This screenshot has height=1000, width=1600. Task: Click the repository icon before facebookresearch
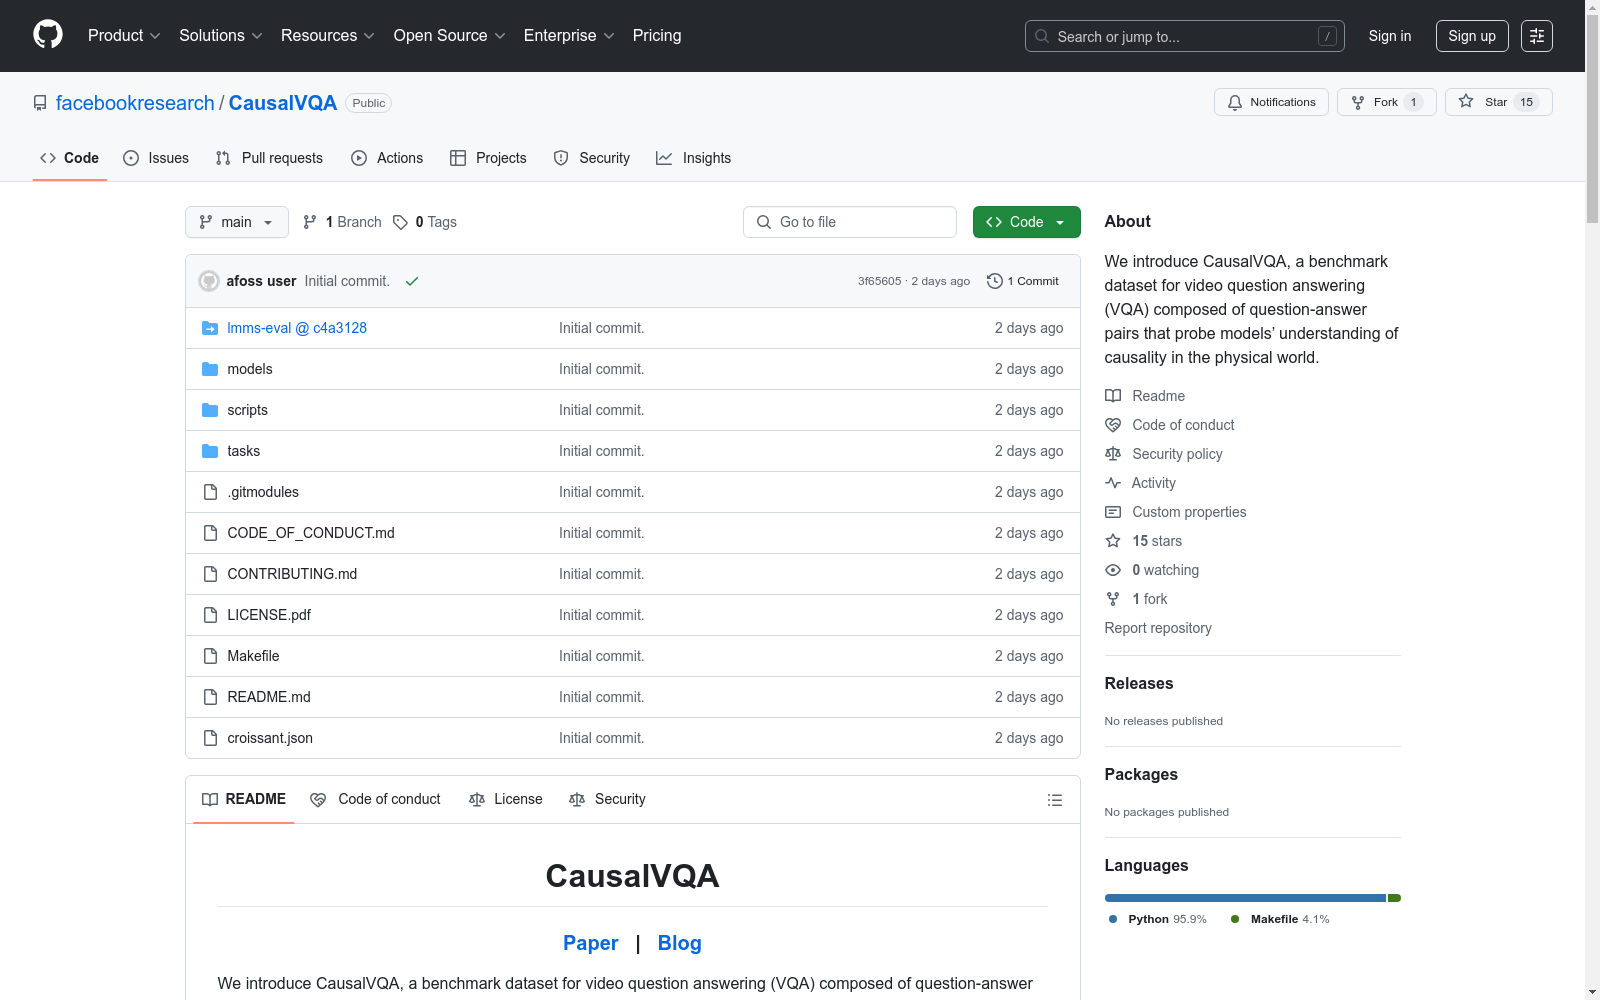[40, 103]
